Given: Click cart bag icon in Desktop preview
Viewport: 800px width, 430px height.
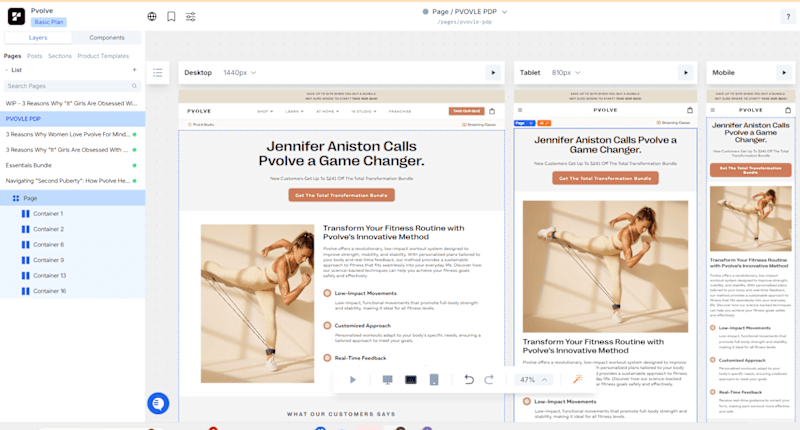Looking at the screenshot, I should click(492, 111).
